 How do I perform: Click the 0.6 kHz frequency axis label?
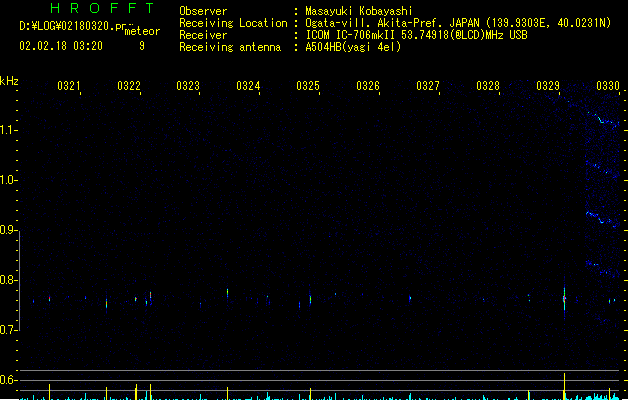pyautogui.click(x=8, y=380)
